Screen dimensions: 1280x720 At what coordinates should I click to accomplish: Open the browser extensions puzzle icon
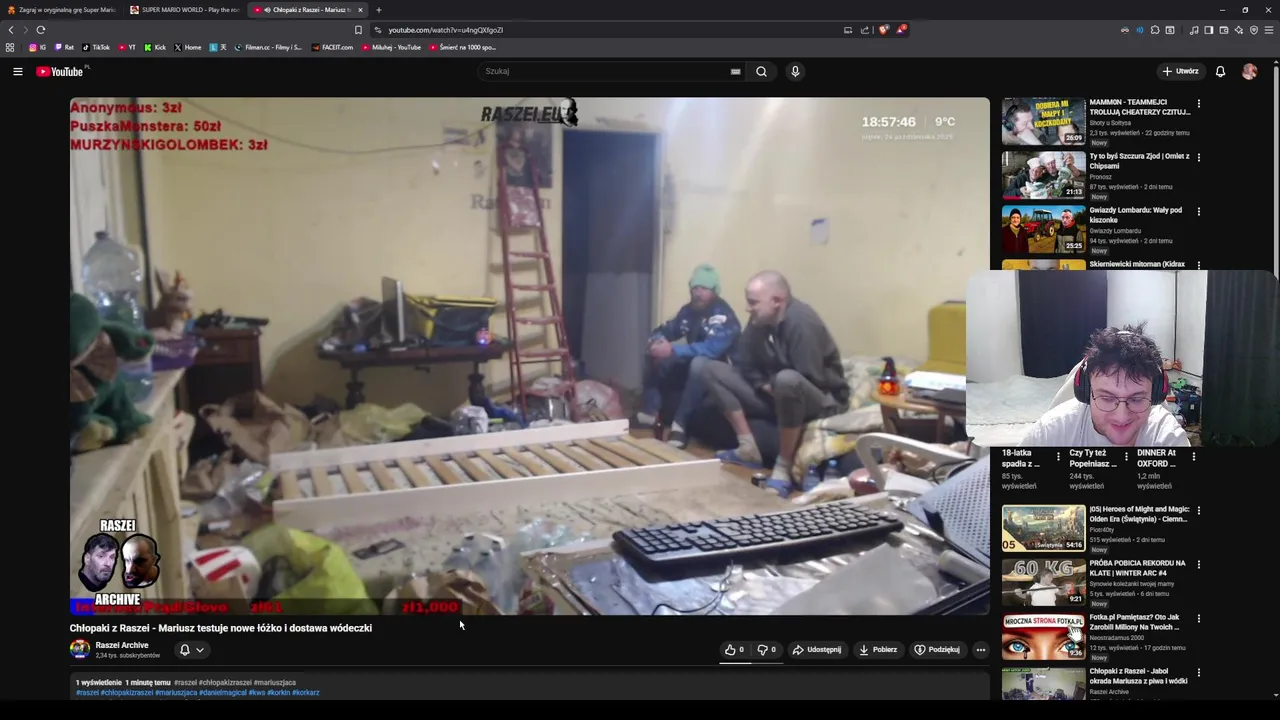pyautogui.click(x=1155, y=30)
